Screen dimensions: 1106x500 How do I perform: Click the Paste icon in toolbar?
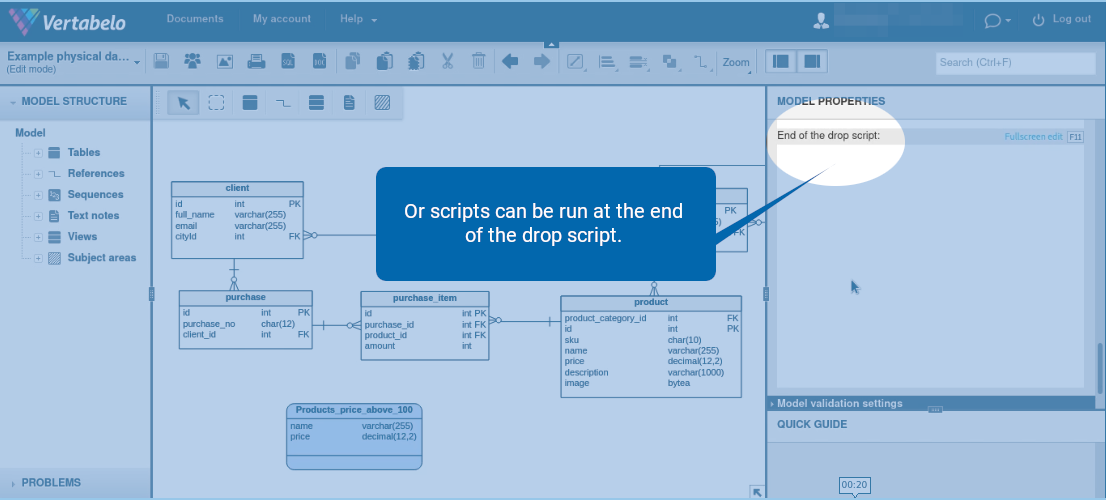384,61
